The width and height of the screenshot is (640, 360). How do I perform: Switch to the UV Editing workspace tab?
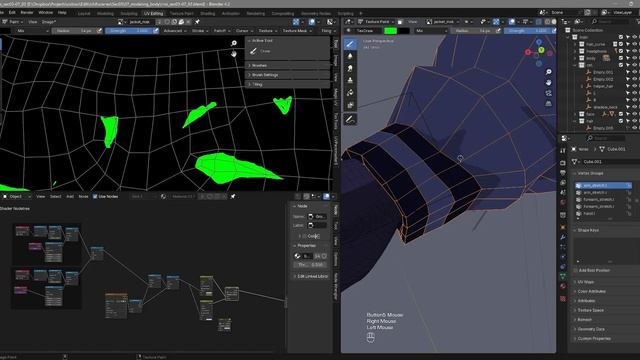point(153,13)
